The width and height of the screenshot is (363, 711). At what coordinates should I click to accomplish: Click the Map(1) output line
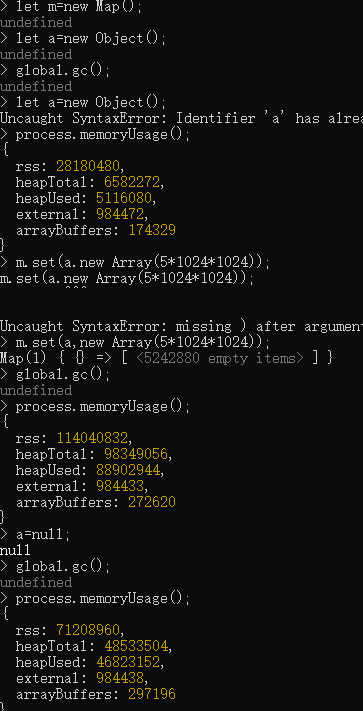click(166, 358)
